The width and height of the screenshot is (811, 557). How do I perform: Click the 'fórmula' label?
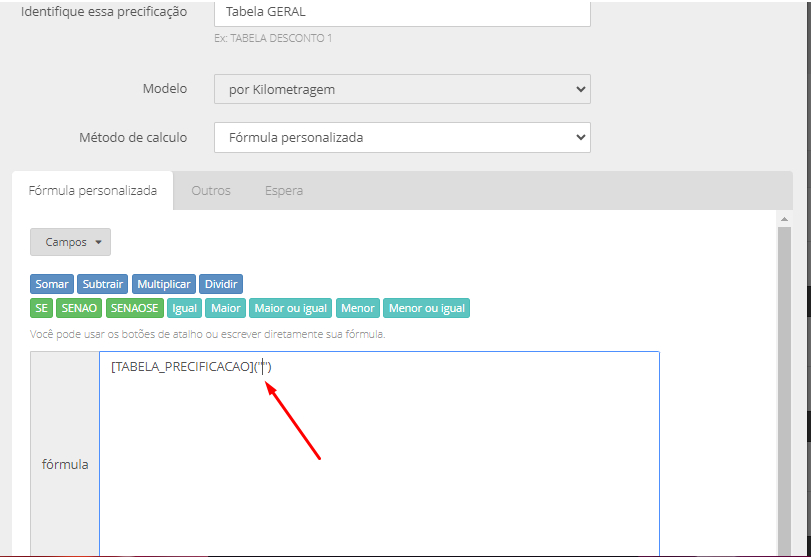[65, 464]
